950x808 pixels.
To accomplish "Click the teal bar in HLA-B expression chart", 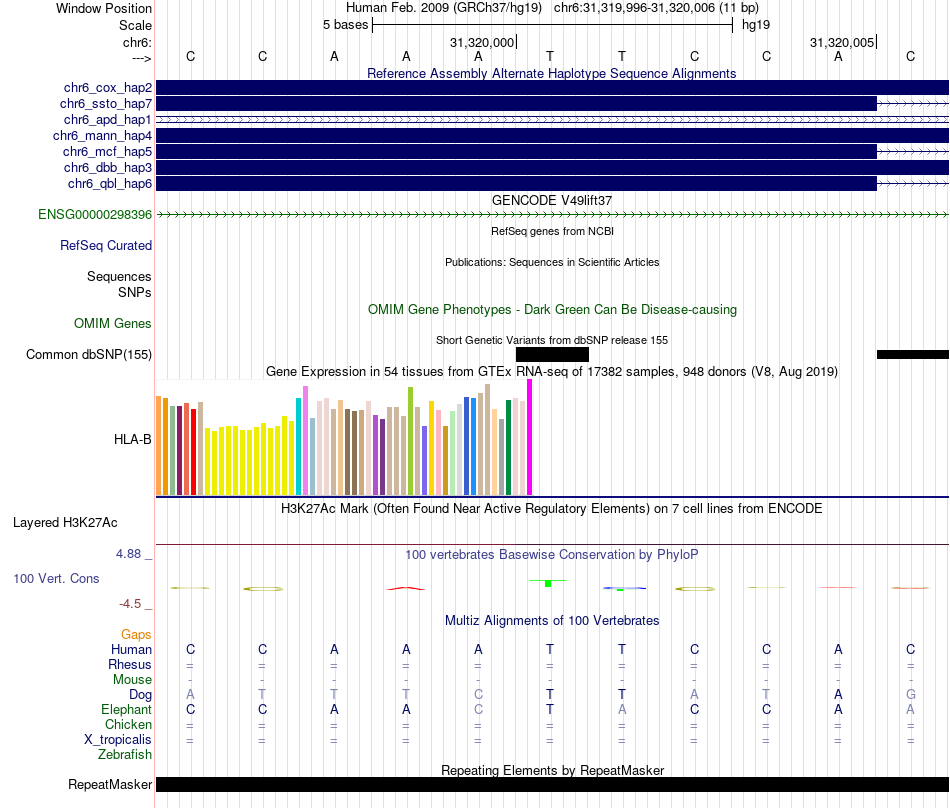I will 298,447.
